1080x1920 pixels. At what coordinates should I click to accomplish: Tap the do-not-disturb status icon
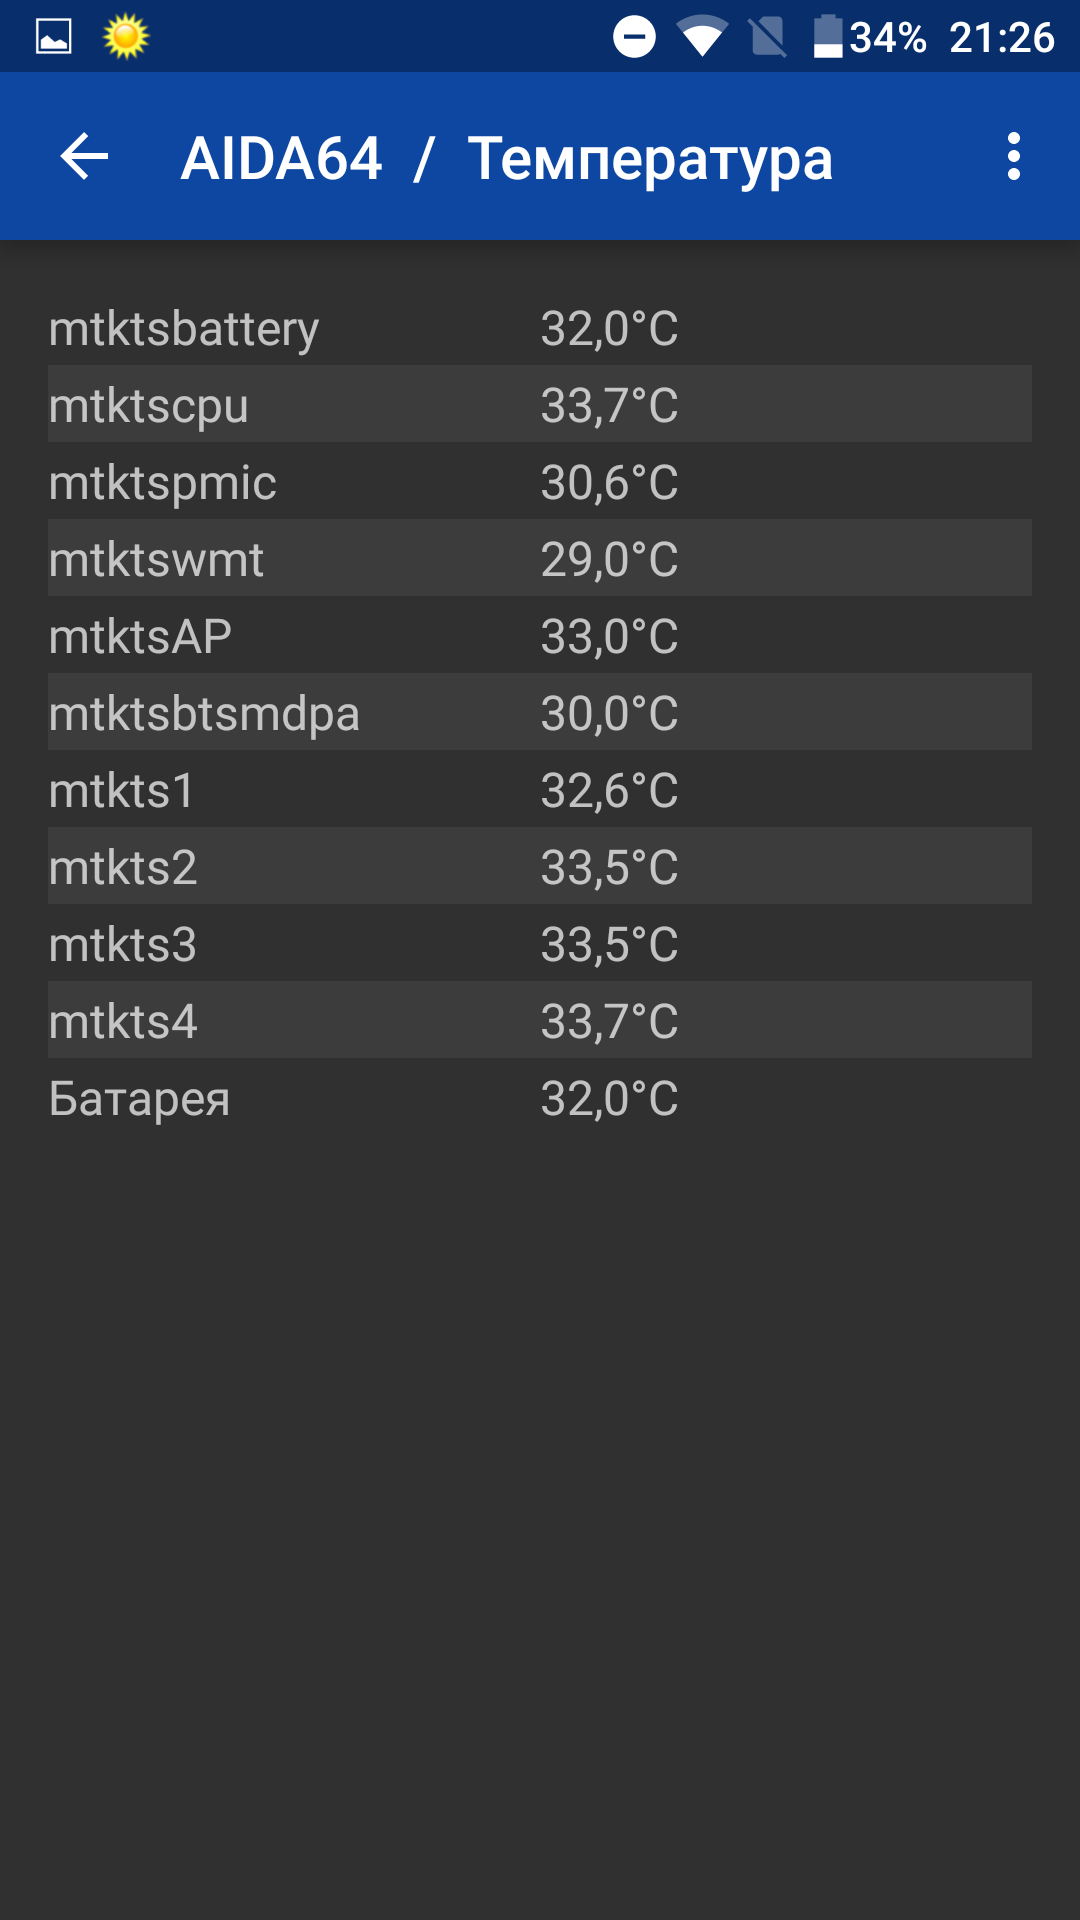coord(634,37)
